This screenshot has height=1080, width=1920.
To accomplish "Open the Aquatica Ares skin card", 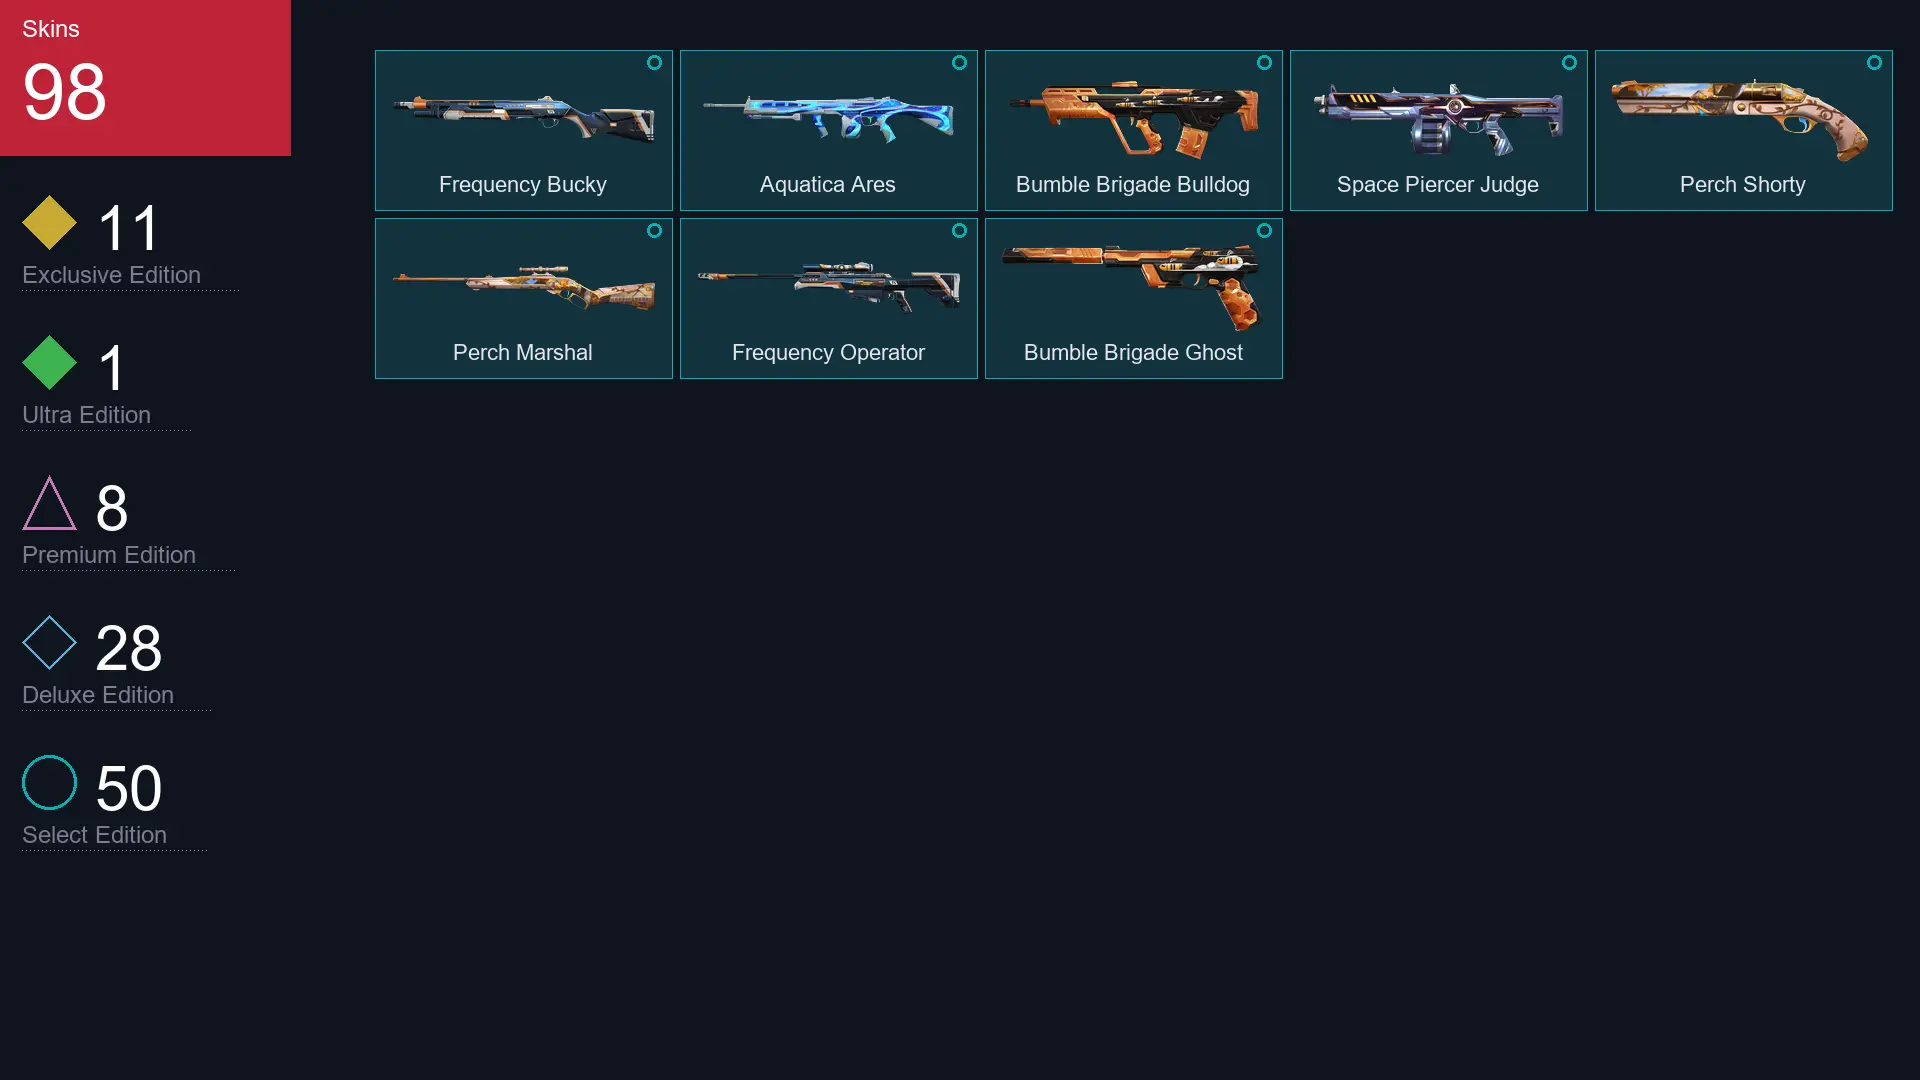I will pyautogui.click(x=829, y=130).
